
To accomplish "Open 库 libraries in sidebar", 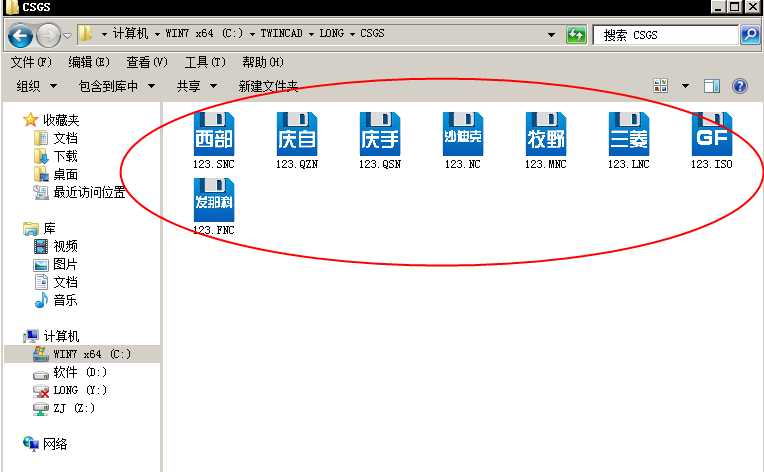I will coord(39,228).
